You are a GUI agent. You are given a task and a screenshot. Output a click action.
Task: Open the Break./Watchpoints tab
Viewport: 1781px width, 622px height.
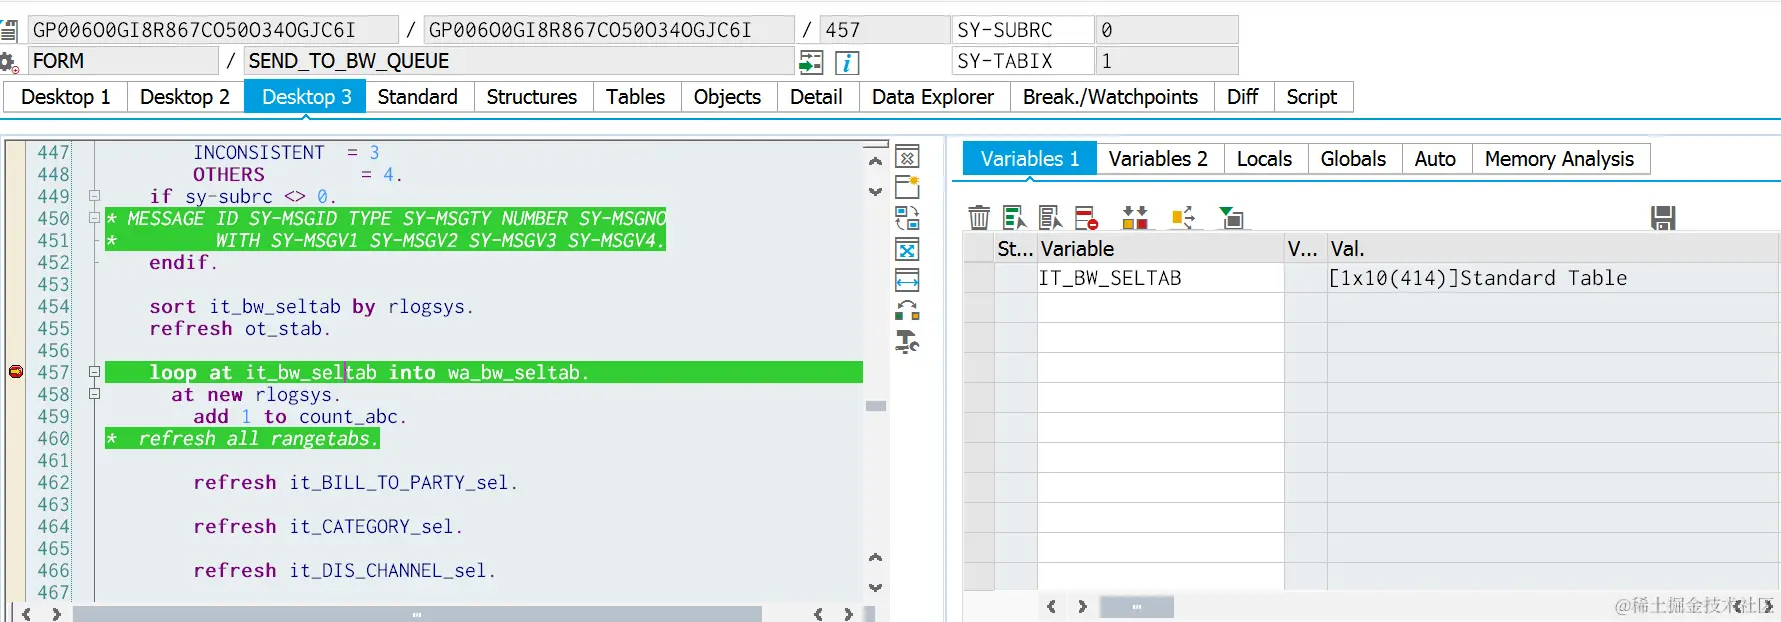(1110, 97)
